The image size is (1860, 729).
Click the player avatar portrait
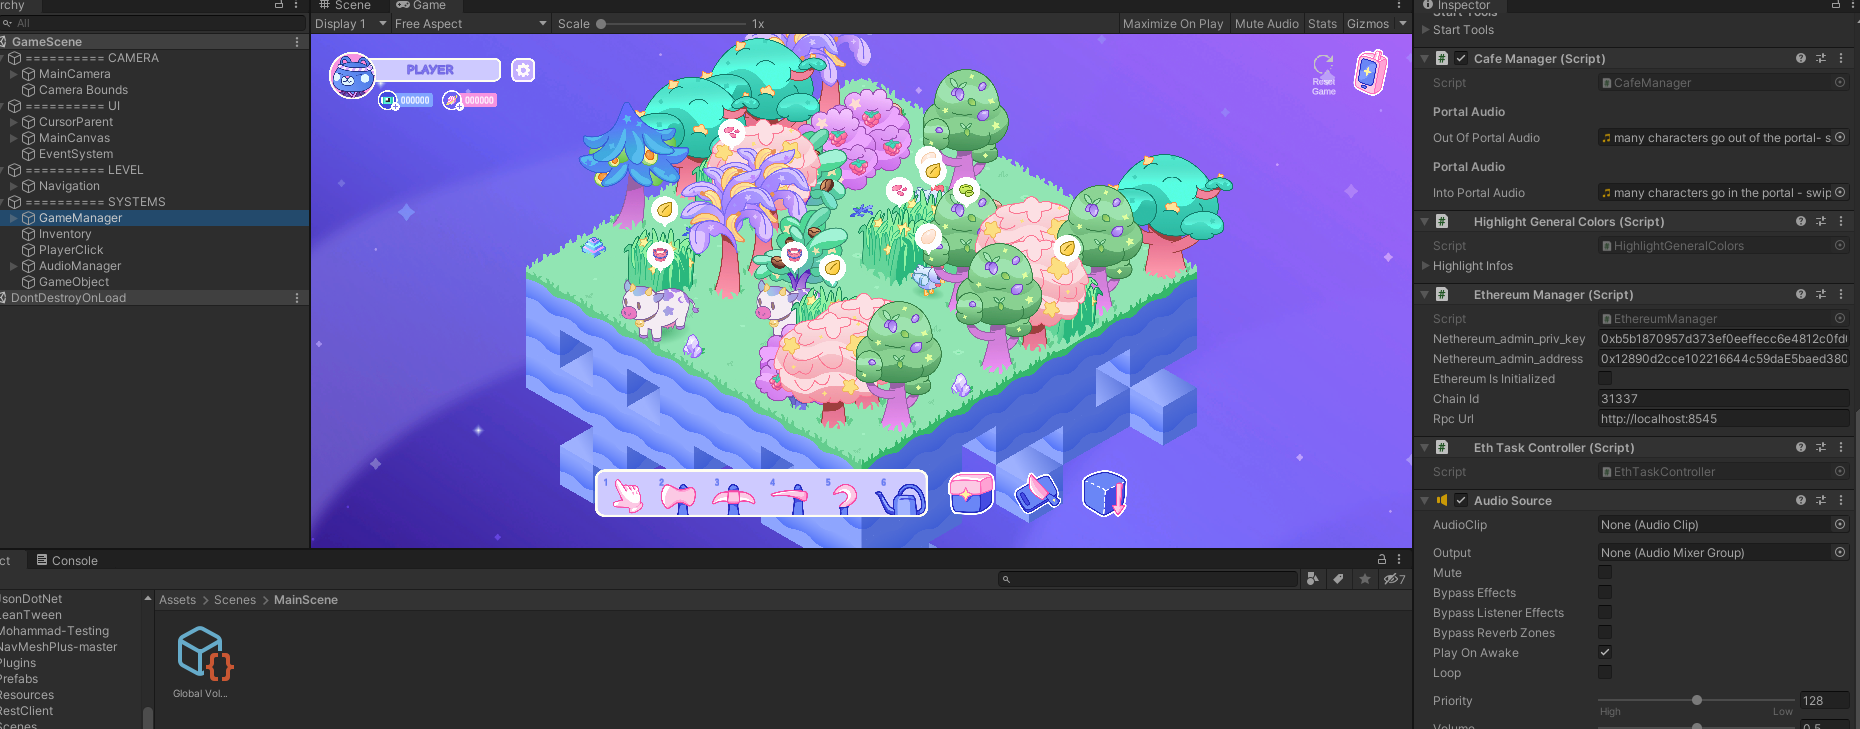point(353,75)
